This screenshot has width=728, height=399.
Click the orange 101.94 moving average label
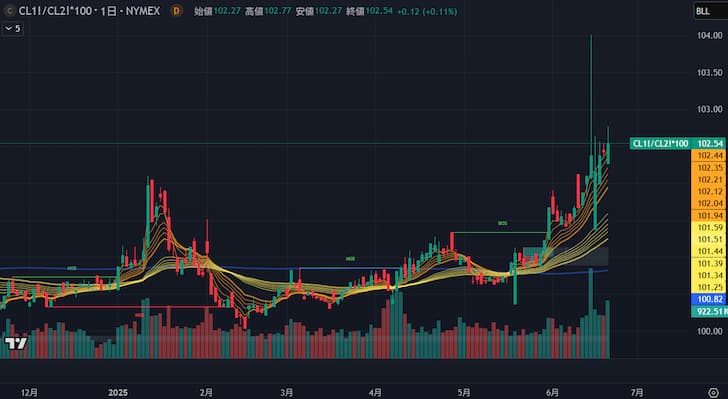tap(709, 216)
